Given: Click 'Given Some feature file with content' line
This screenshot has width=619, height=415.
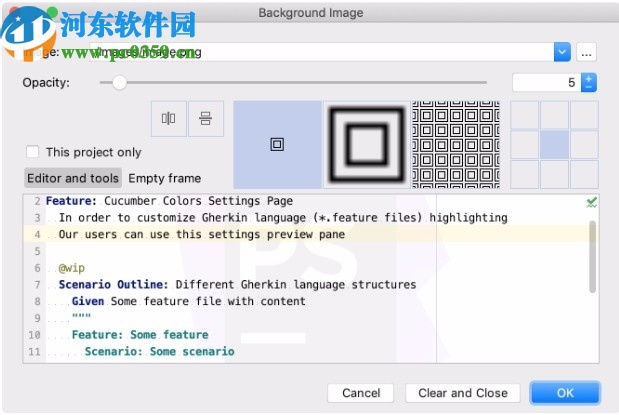Looking at the screenshot, I should coord(188,301).
